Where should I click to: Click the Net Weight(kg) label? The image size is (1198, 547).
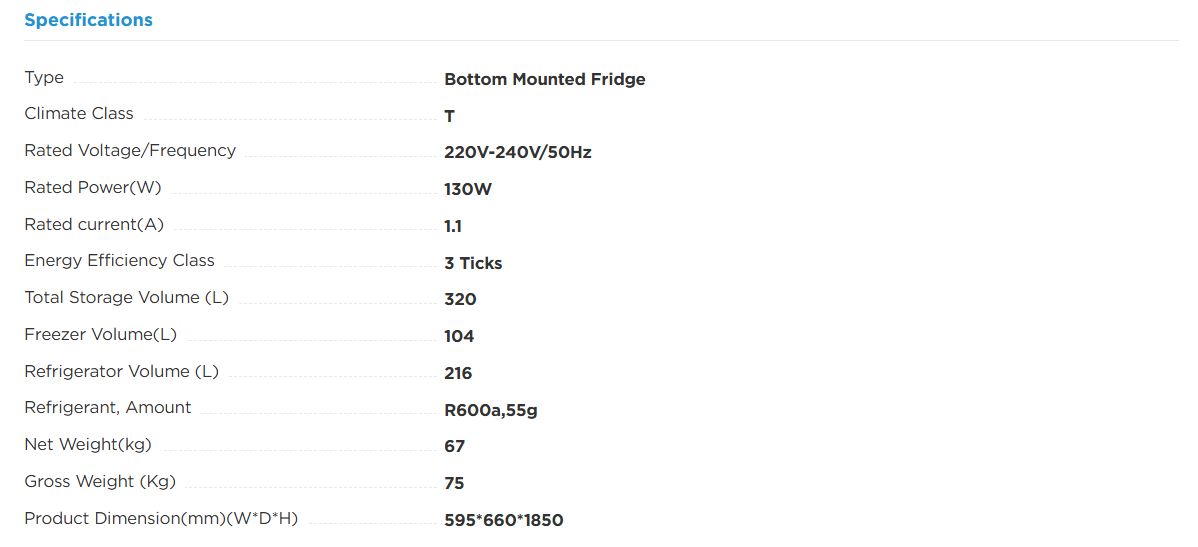tap(88, 444)
